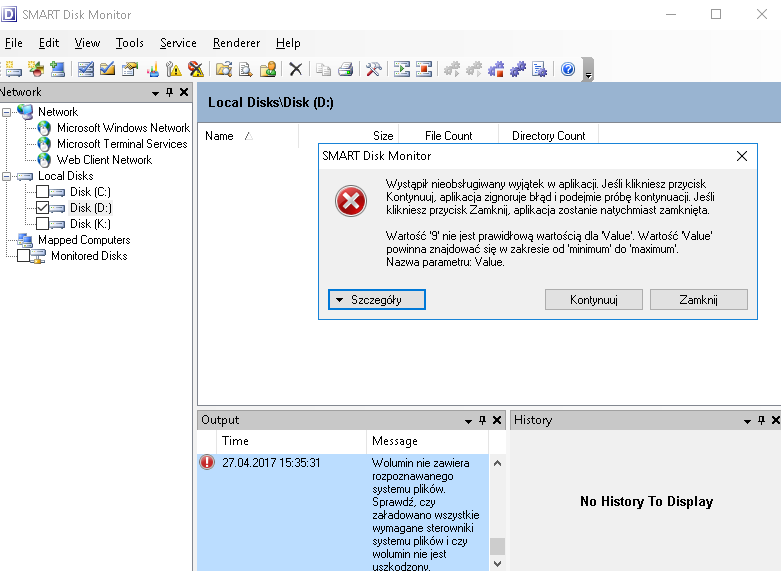Click the crossed-out red circle warning icon

tap(196, 69)
